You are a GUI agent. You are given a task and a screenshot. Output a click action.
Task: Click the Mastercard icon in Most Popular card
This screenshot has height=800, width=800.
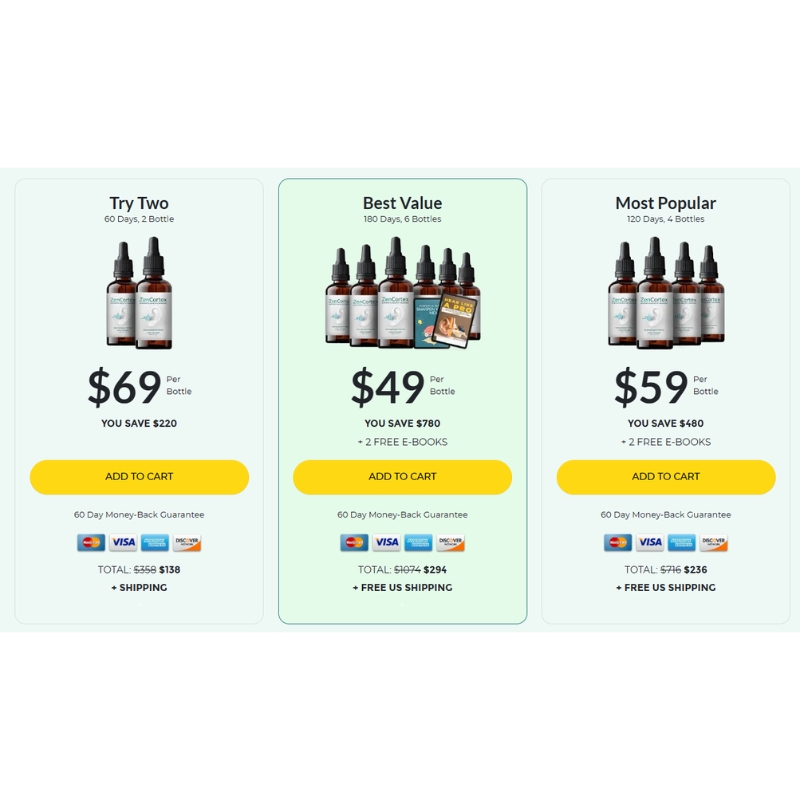coord(618,542)
